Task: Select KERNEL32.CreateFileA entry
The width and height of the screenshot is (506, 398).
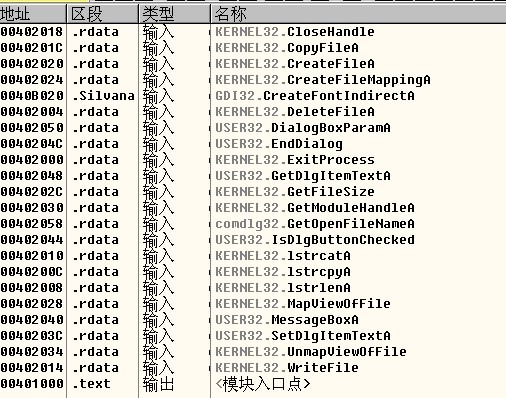Action: click(x=295, y=64)
